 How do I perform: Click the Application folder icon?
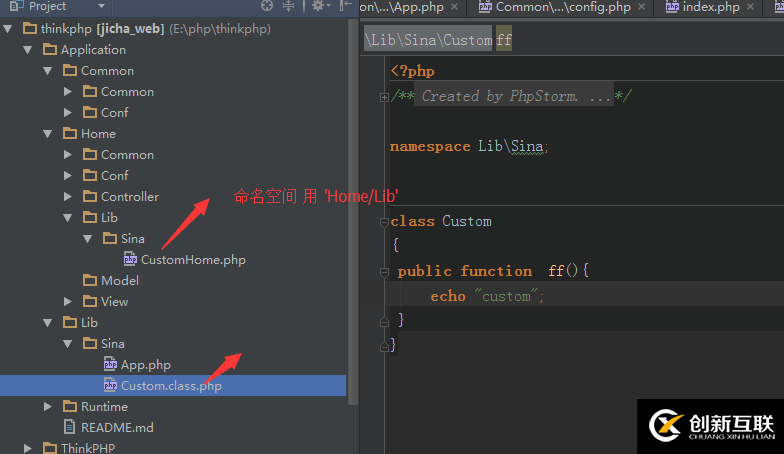[50, 50]
